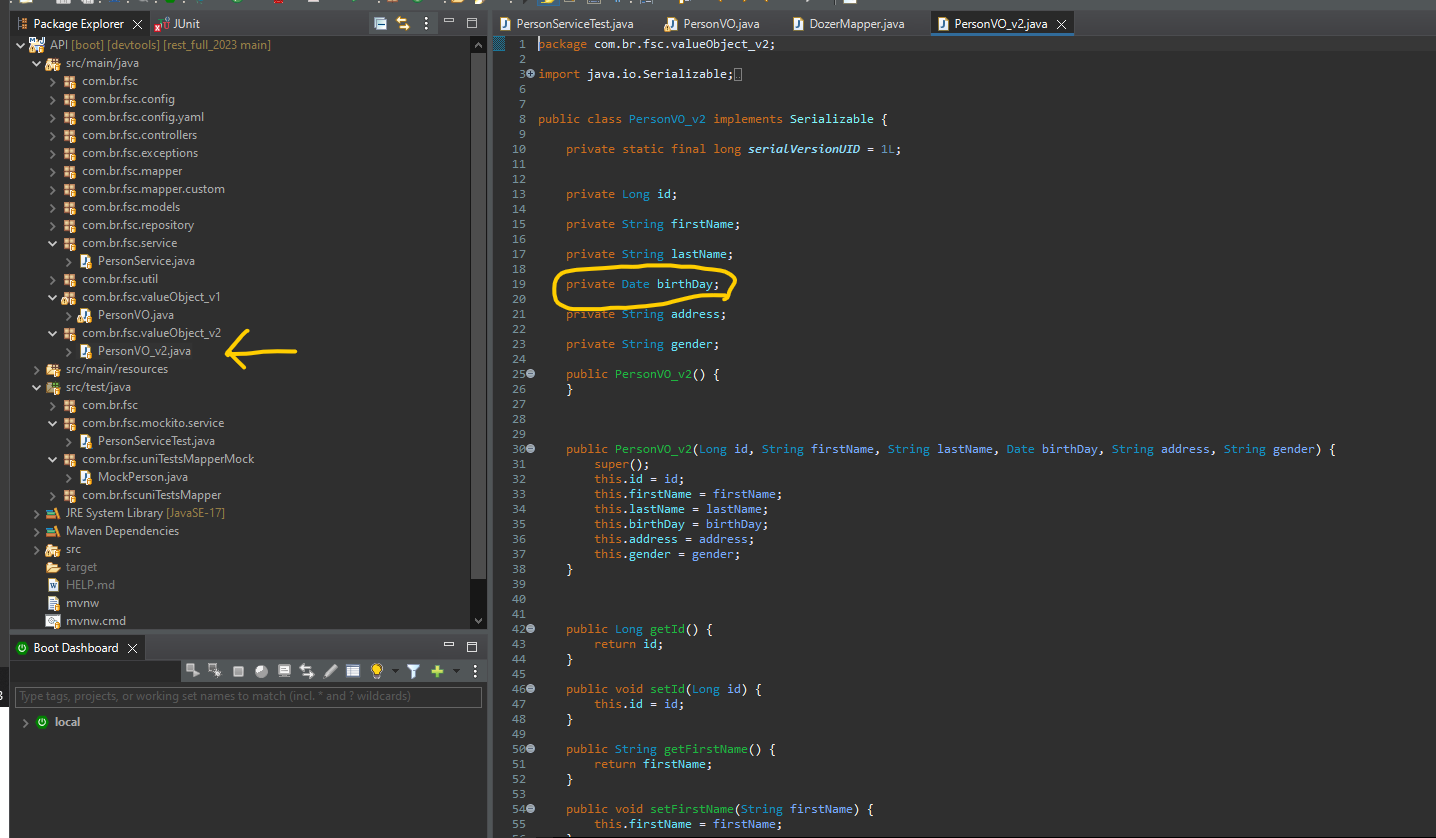
Task: Click the pencil edit icon in Boot Dashboard
Action: 330,671
